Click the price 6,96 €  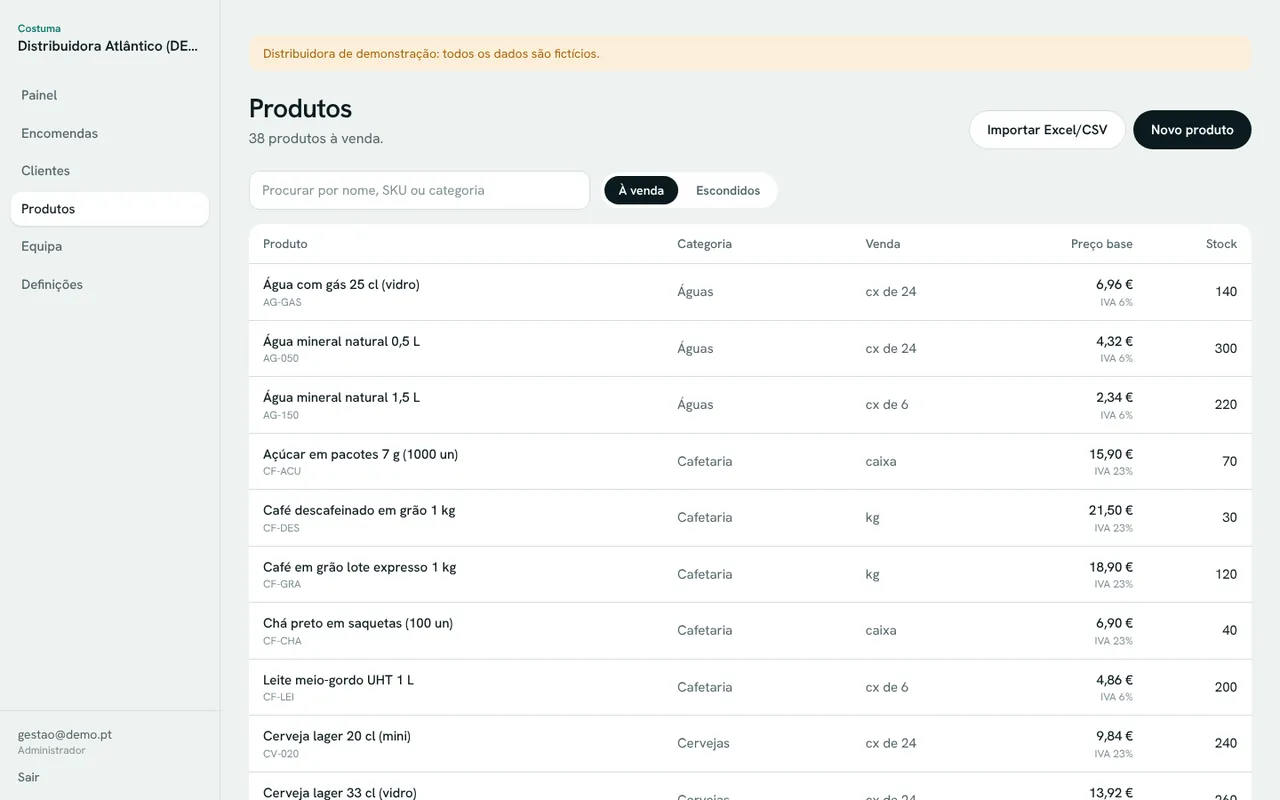click(1114, 284)
